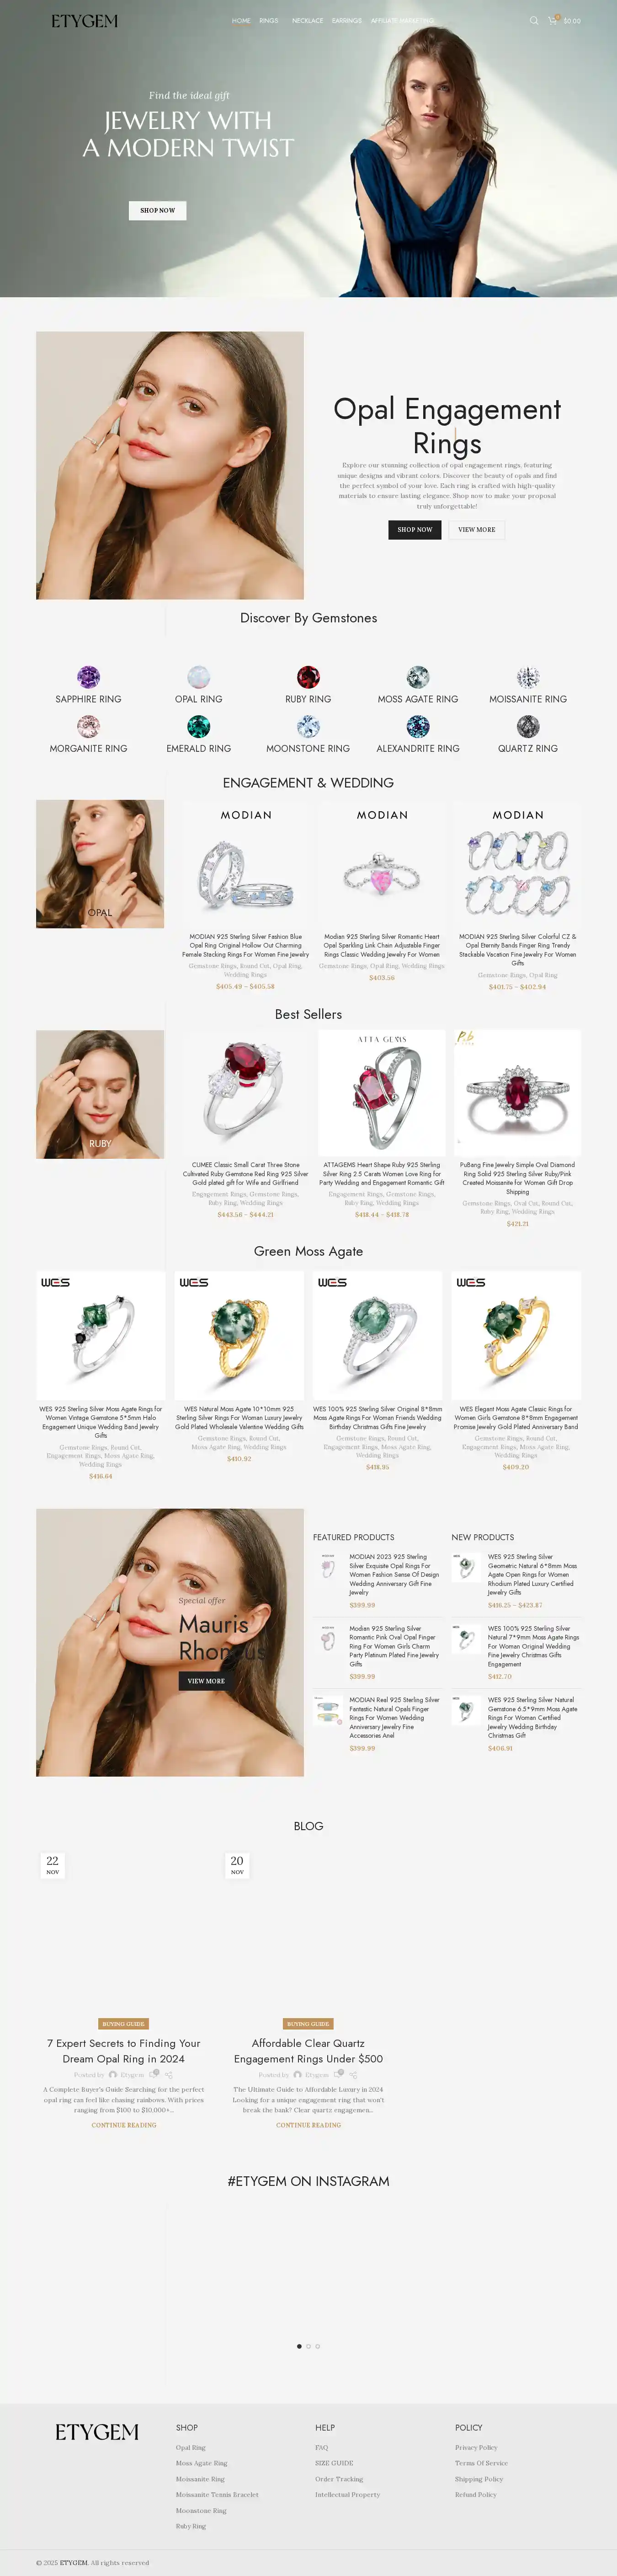Go to EARRINGS in the top navigation

pos(347,20)
